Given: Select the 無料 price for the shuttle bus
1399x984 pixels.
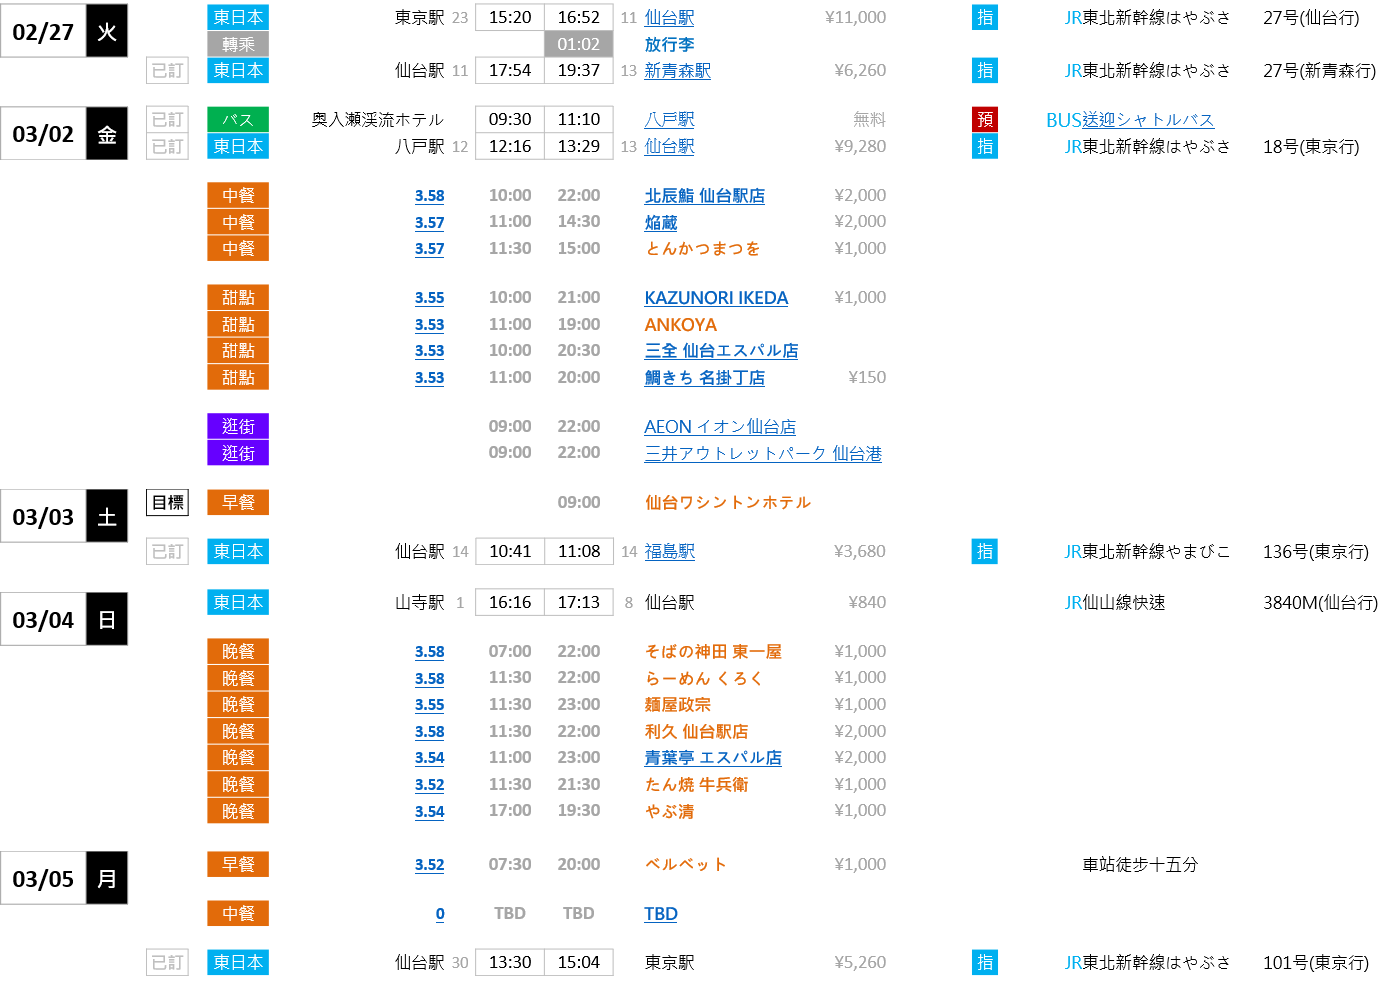Looking at the screenshot, I should [x=869, y=119].
